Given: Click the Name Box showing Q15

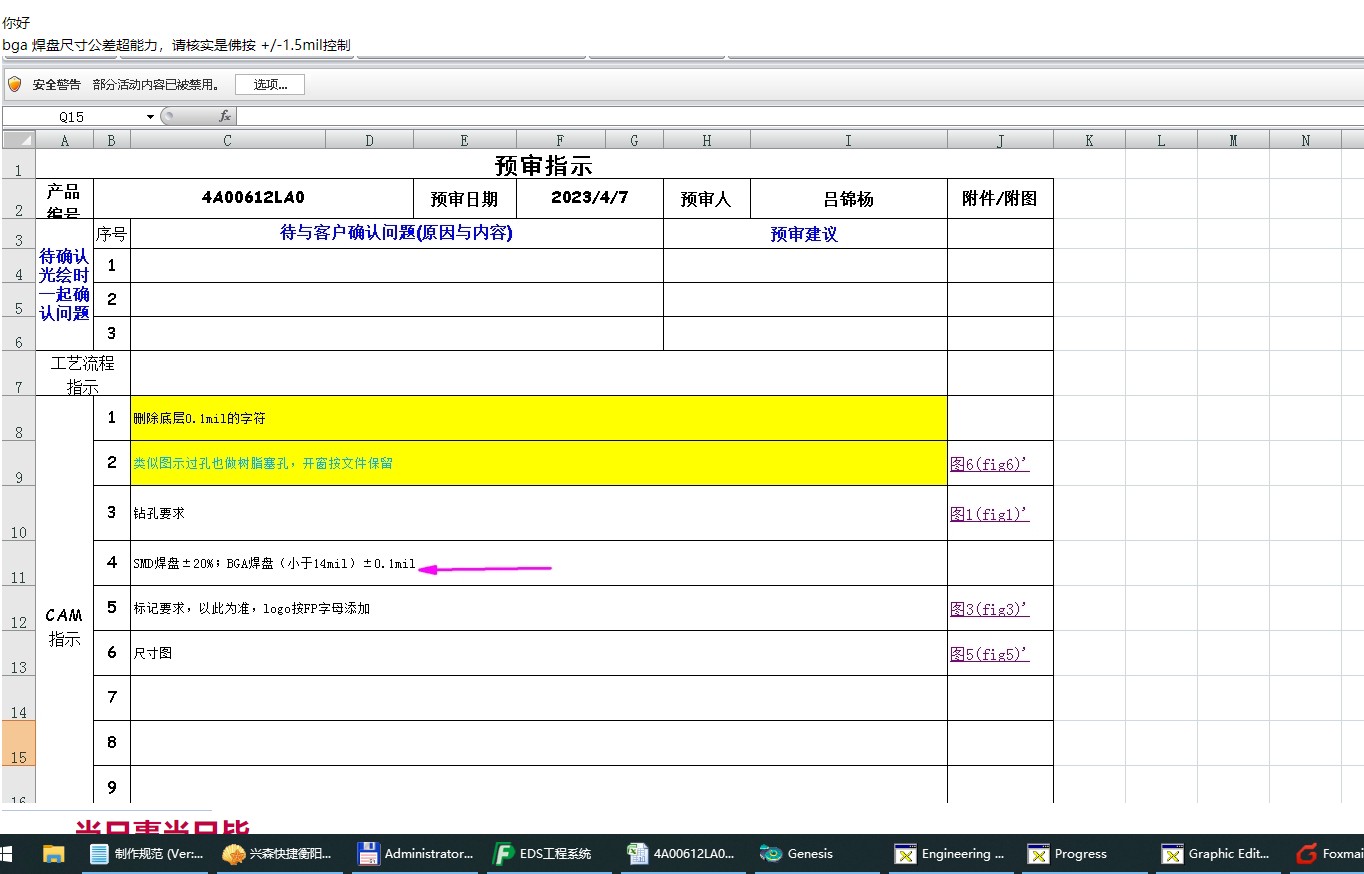Looking at the screenshot, I should [72, 117].
